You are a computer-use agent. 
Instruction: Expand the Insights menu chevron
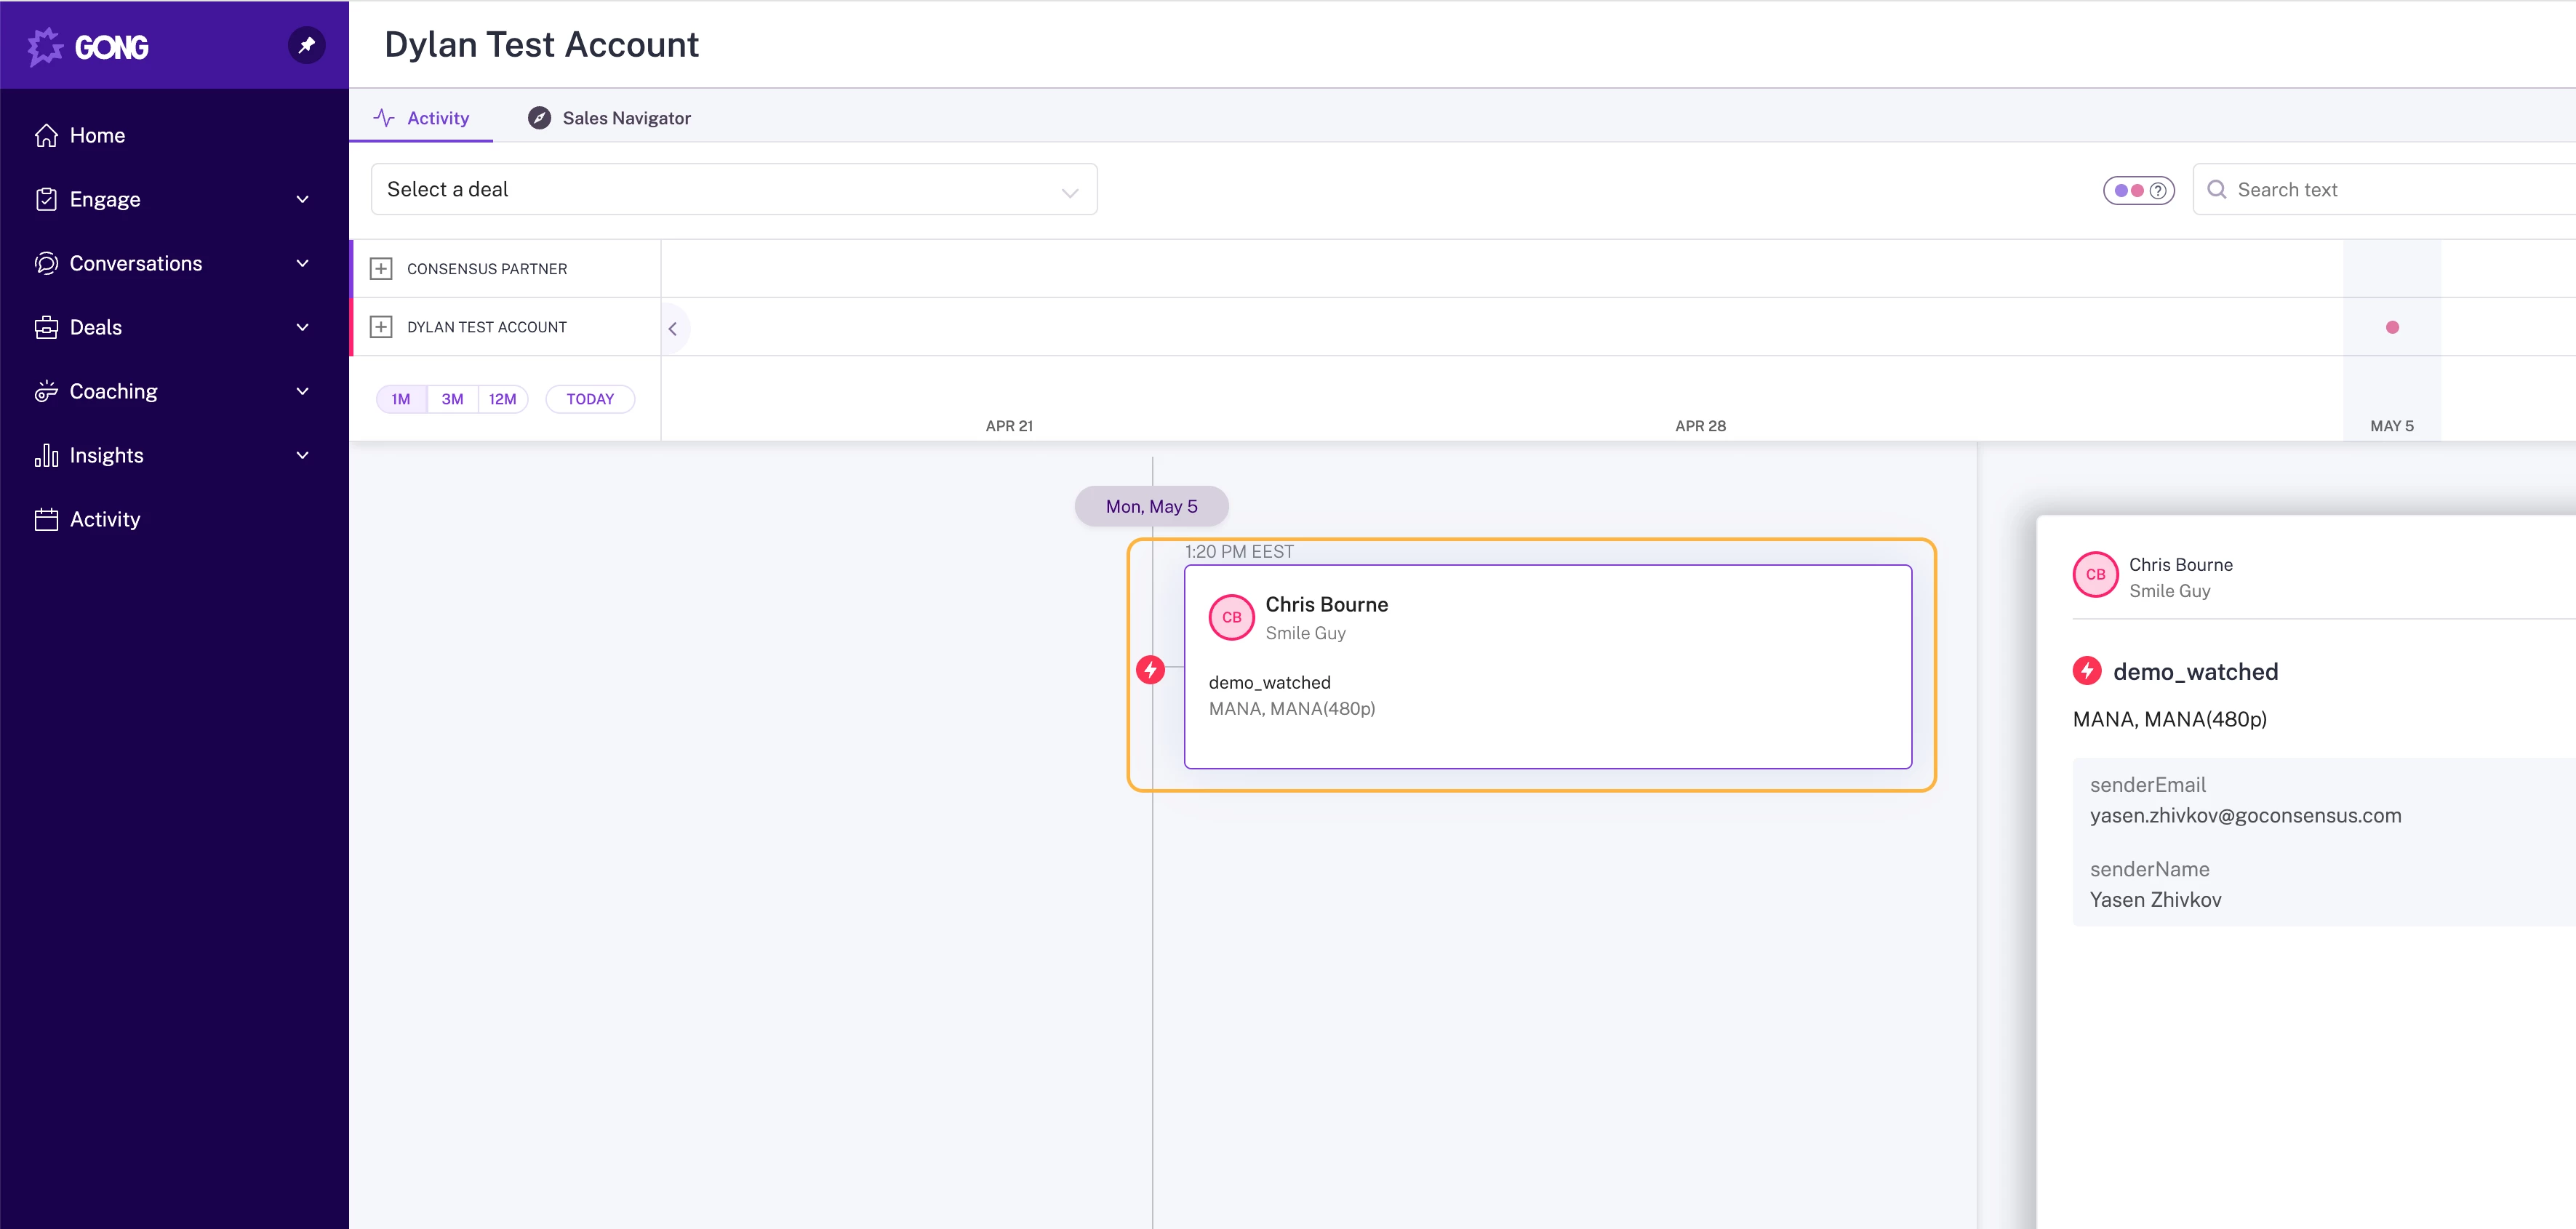coord(303,455)
